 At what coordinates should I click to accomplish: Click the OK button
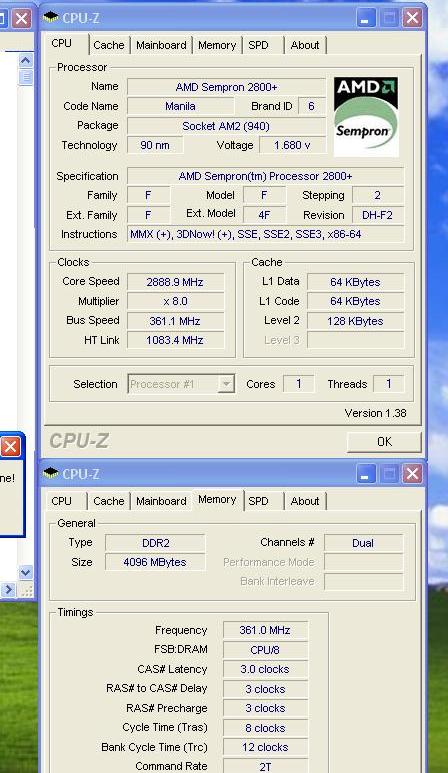tap(384, 442)
